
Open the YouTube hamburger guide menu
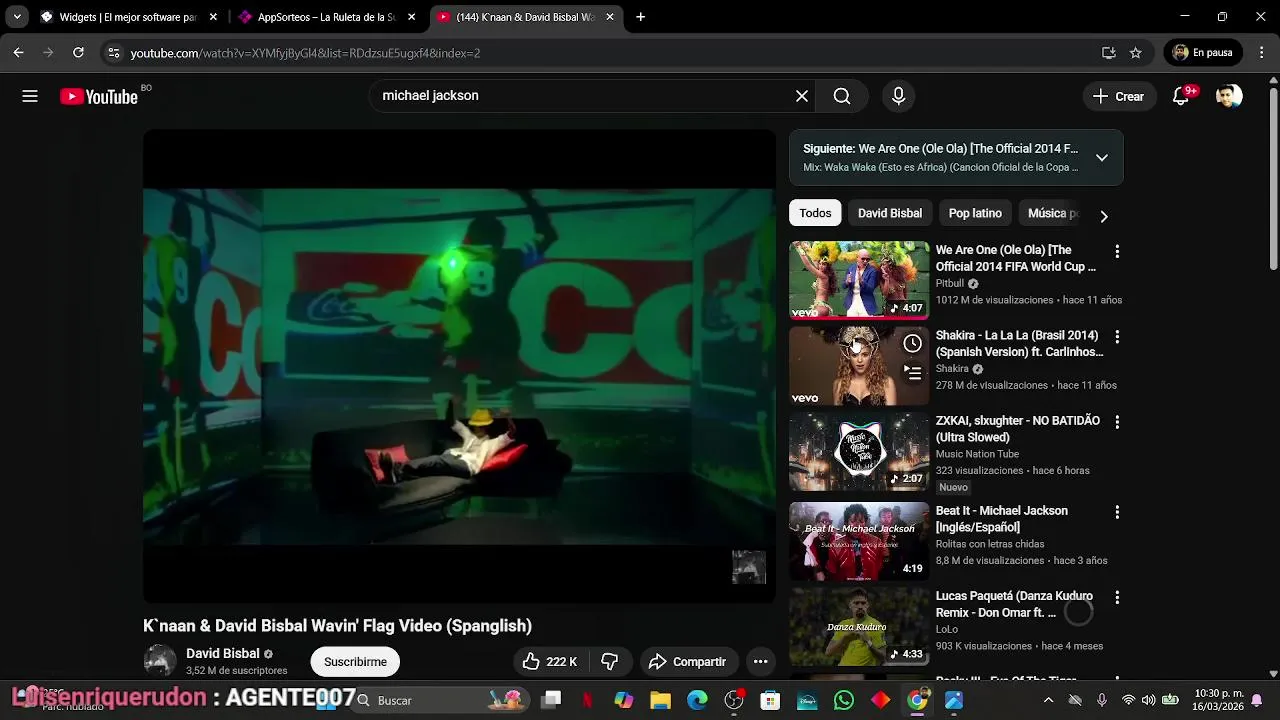click(30, 96)
